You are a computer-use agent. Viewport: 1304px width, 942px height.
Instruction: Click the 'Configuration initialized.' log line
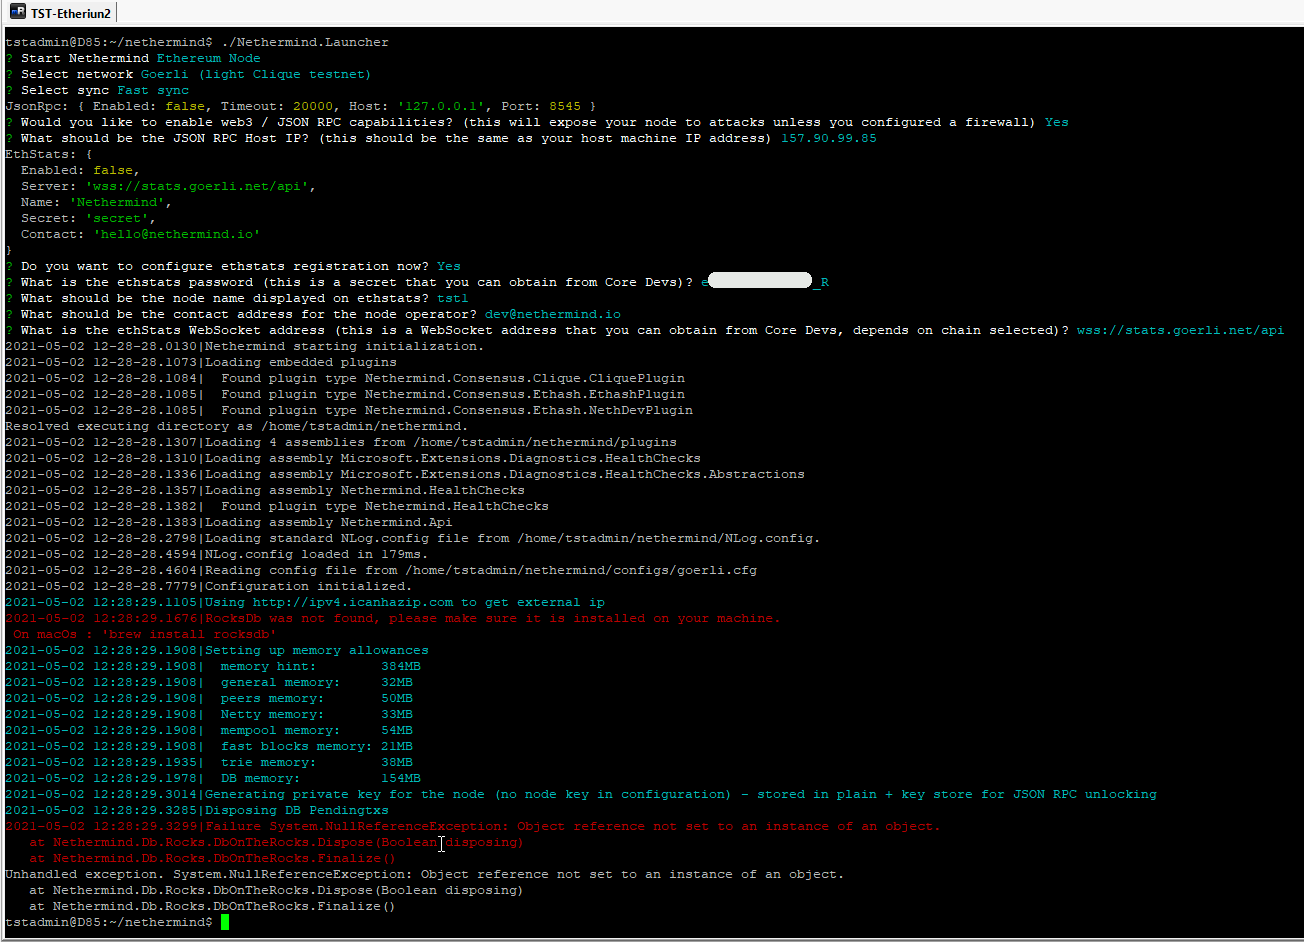point(209,586)
